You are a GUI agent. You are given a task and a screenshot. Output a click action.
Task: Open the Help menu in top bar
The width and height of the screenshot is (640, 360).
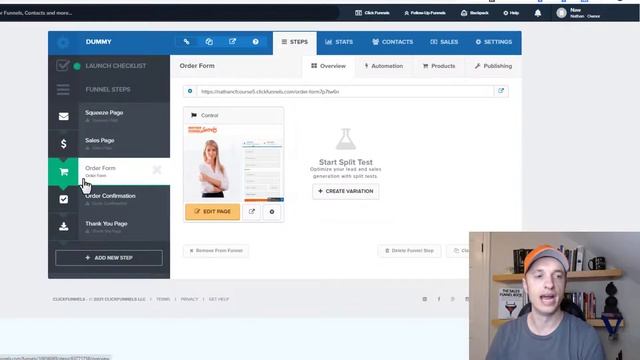tap(511, 13)
